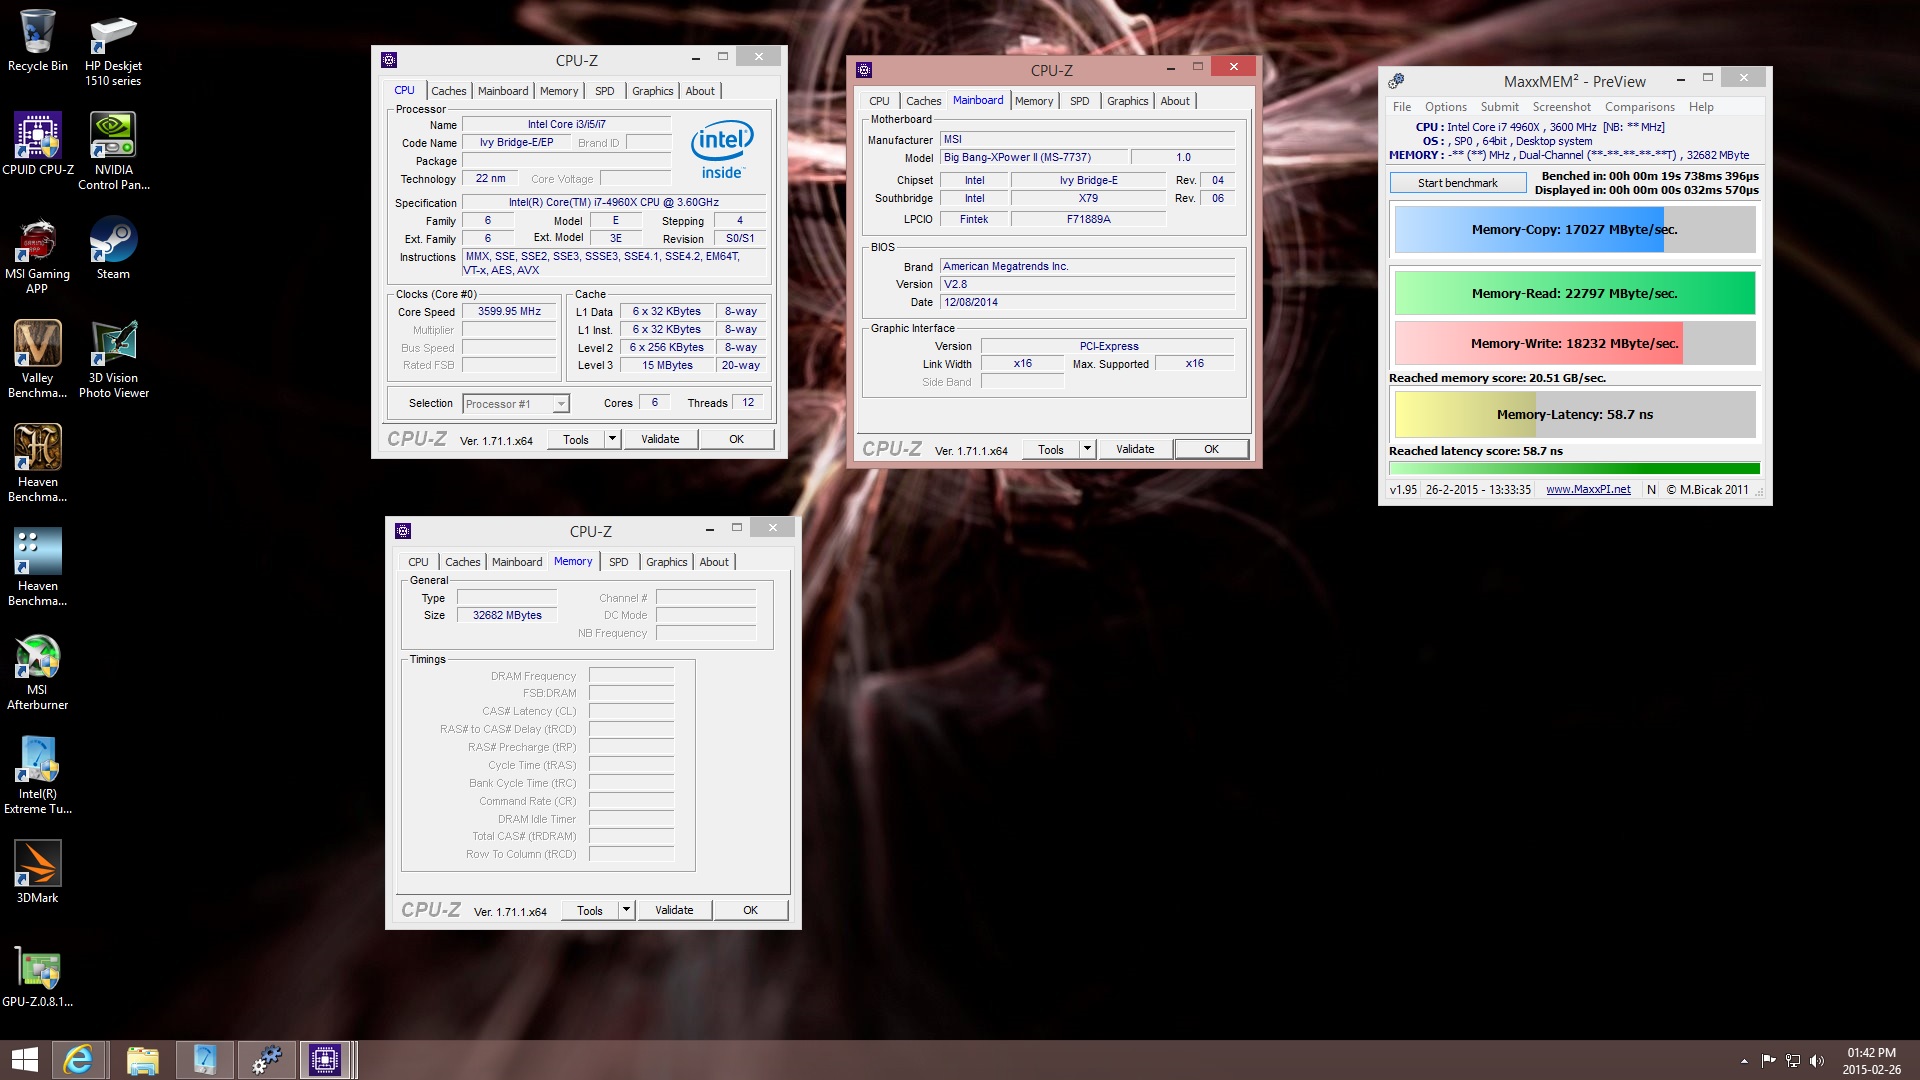This screenshot has height=1080, width=1920.
Task: Switch to Caches tab in CPU window
Action: click(449, 91)
